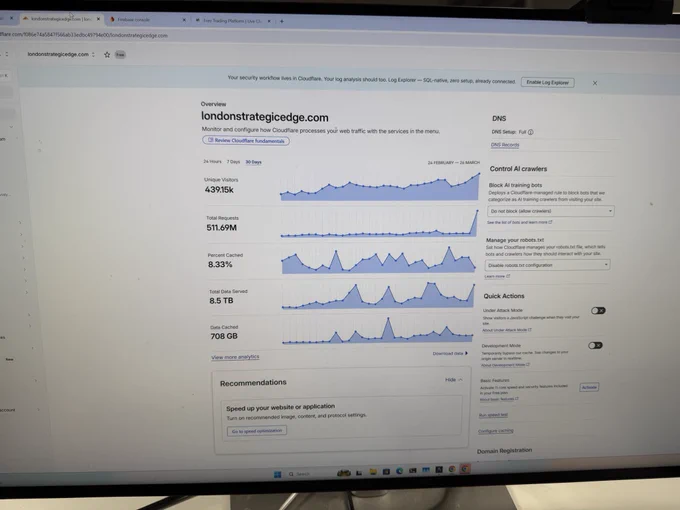Image resolution: width=680 pixels, height=510 pixels.
Task: Select the londonstrategicedge.com browser tab
Action: click(61, 19)
